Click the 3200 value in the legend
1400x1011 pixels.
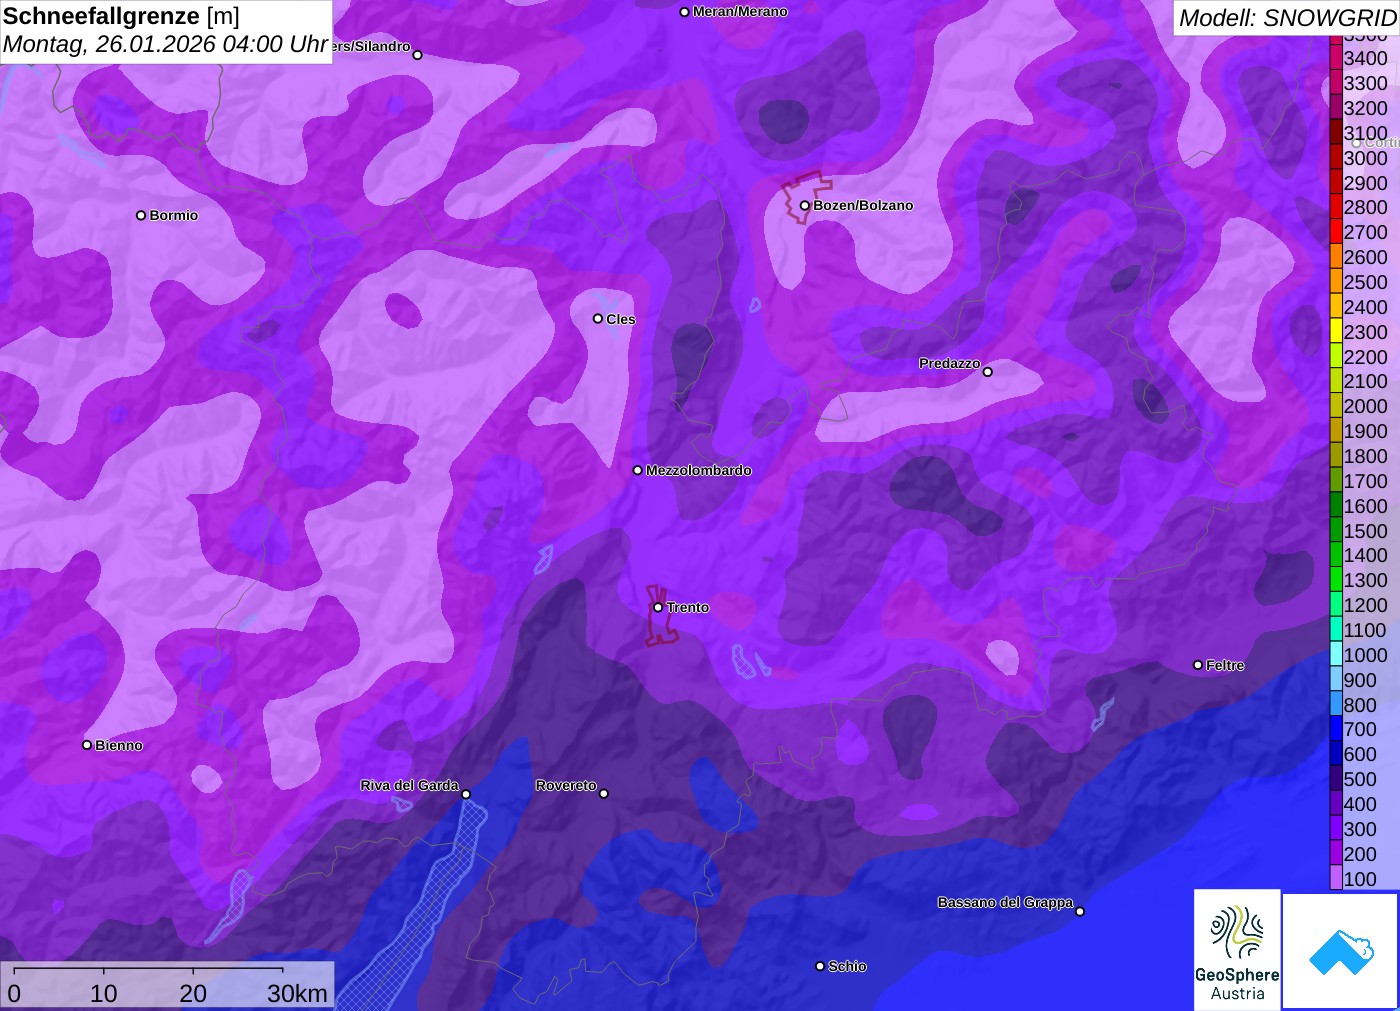(x=1366, y=108)
